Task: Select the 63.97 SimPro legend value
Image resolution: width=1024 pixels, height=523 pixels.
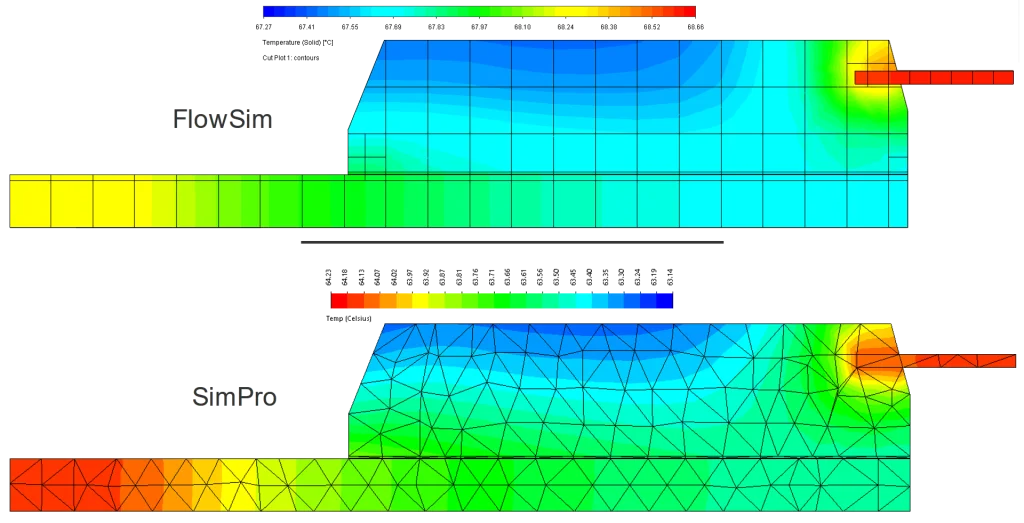Action: pyautogui.click(x=410, y=277)
